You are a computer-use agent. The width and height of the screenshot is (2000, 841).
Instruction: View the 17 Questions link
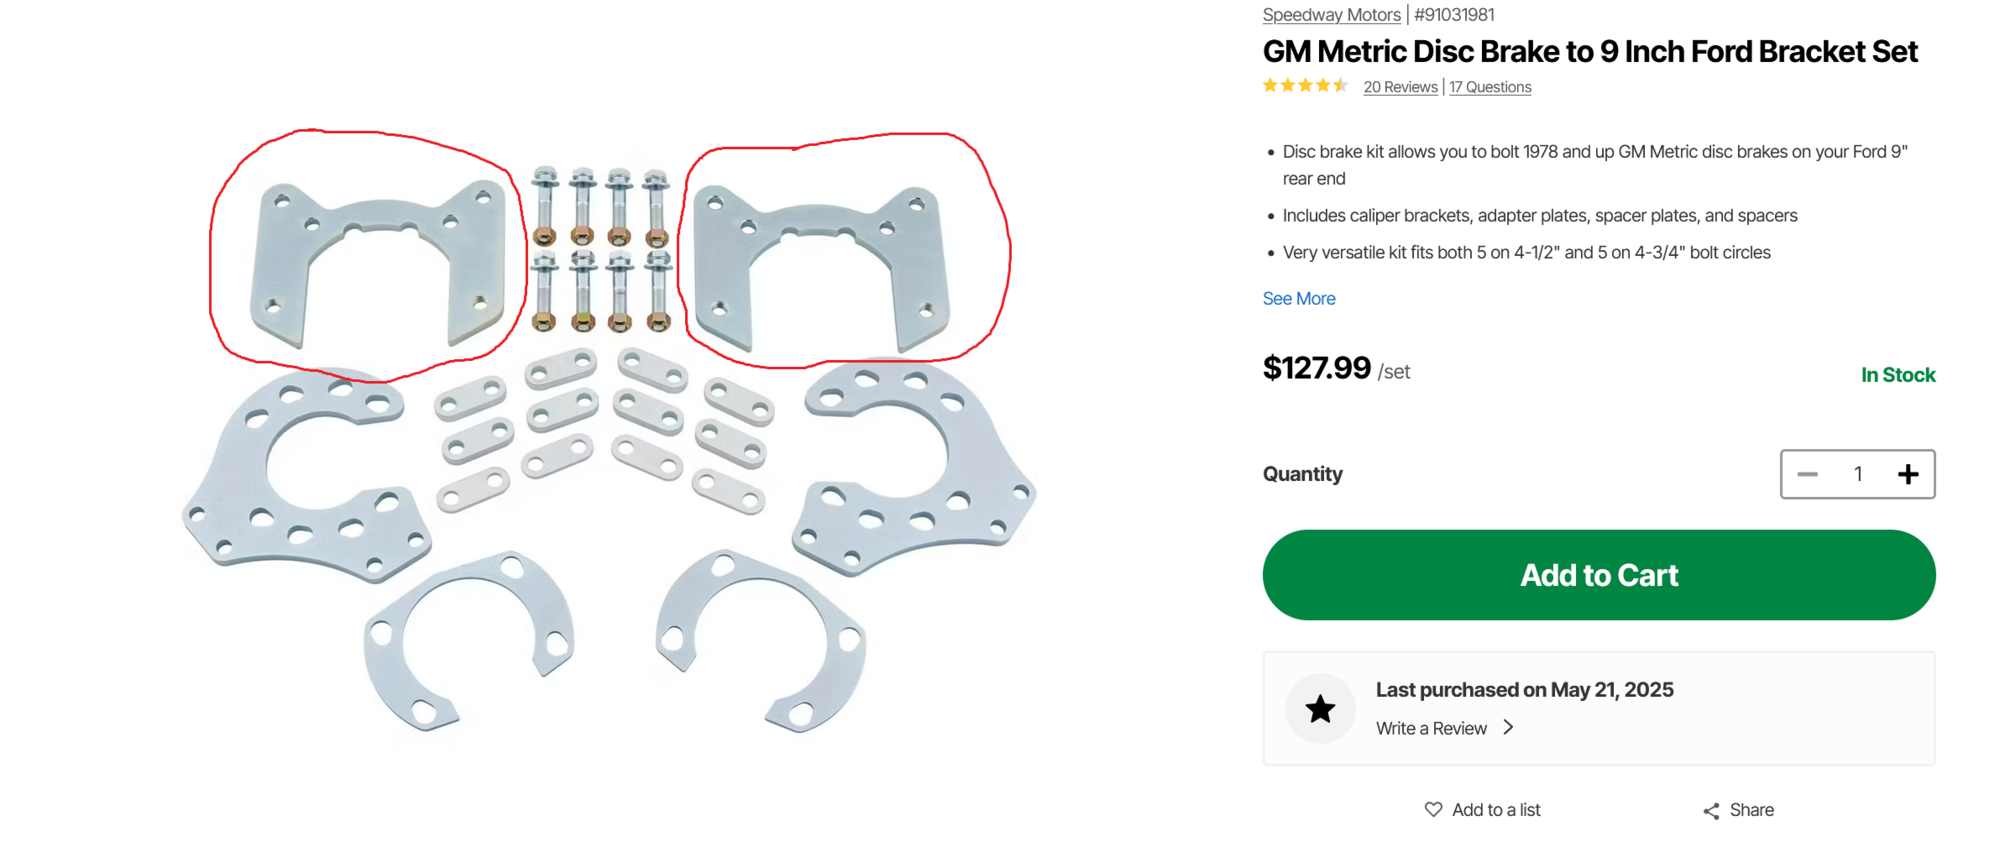click(x=1490, y=87)
